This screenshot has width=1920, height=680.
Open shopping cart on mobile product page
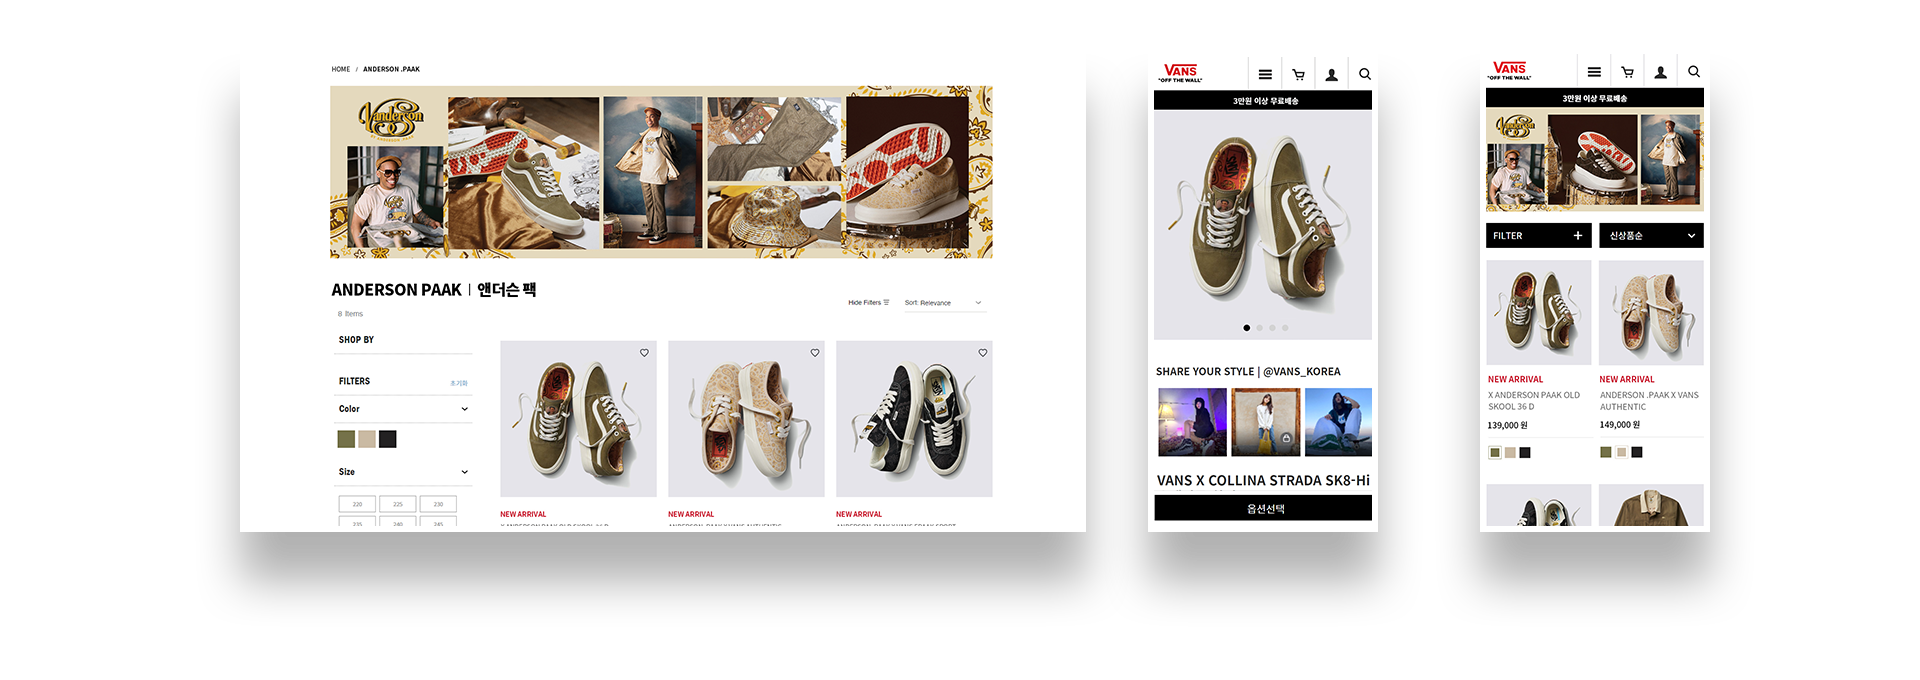click(1298, 74)
